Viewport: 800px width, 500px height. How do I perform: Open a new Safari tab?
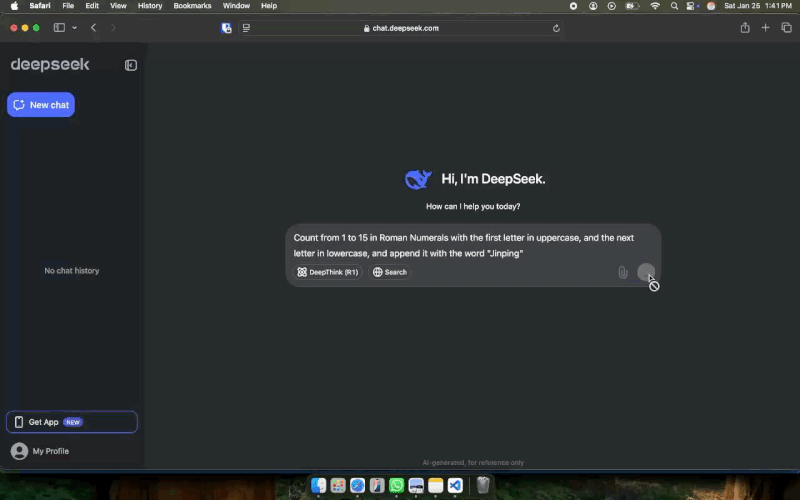coord(765,28)
